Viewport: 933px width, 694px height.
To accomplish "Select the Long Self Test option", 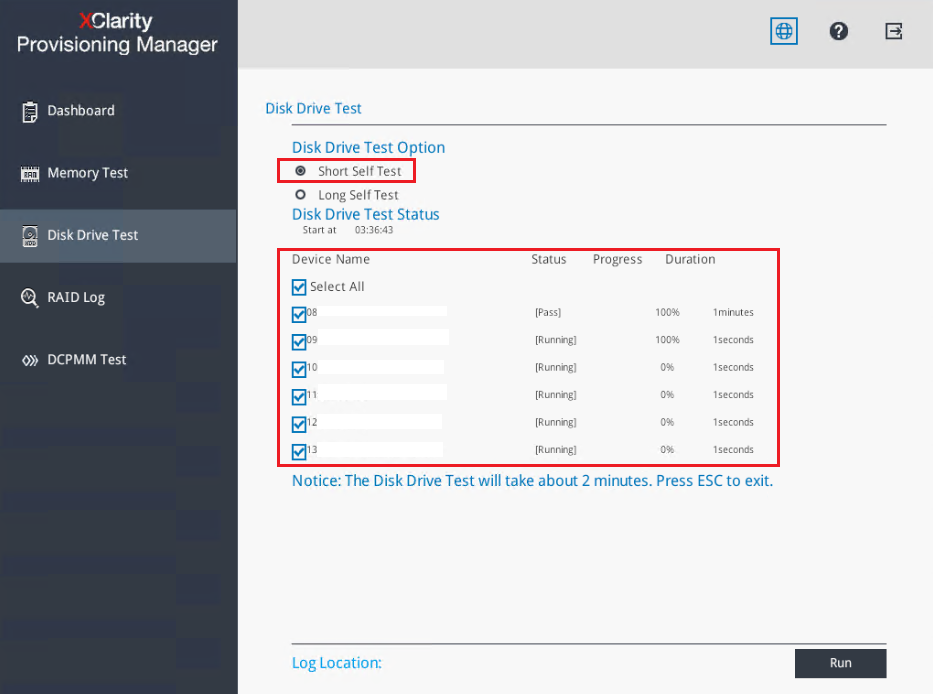I will coord(300,195).
